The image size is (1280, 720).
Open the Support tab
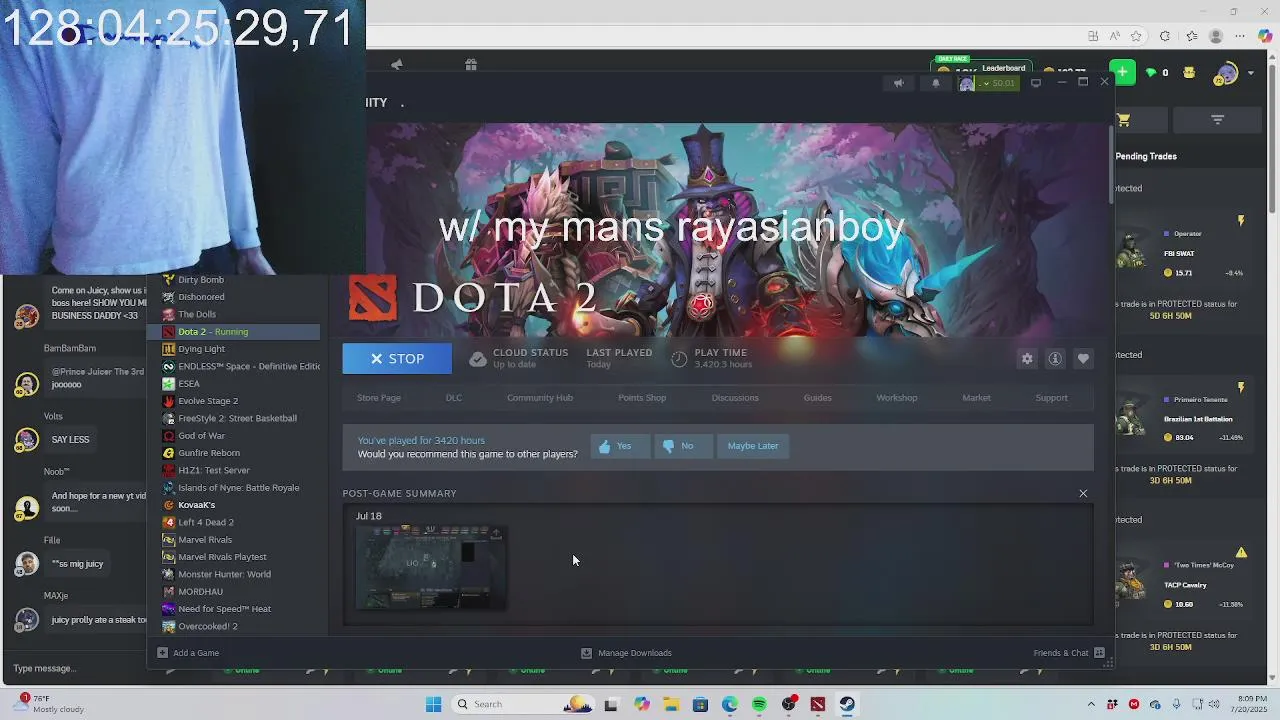tap(1052, 398)
